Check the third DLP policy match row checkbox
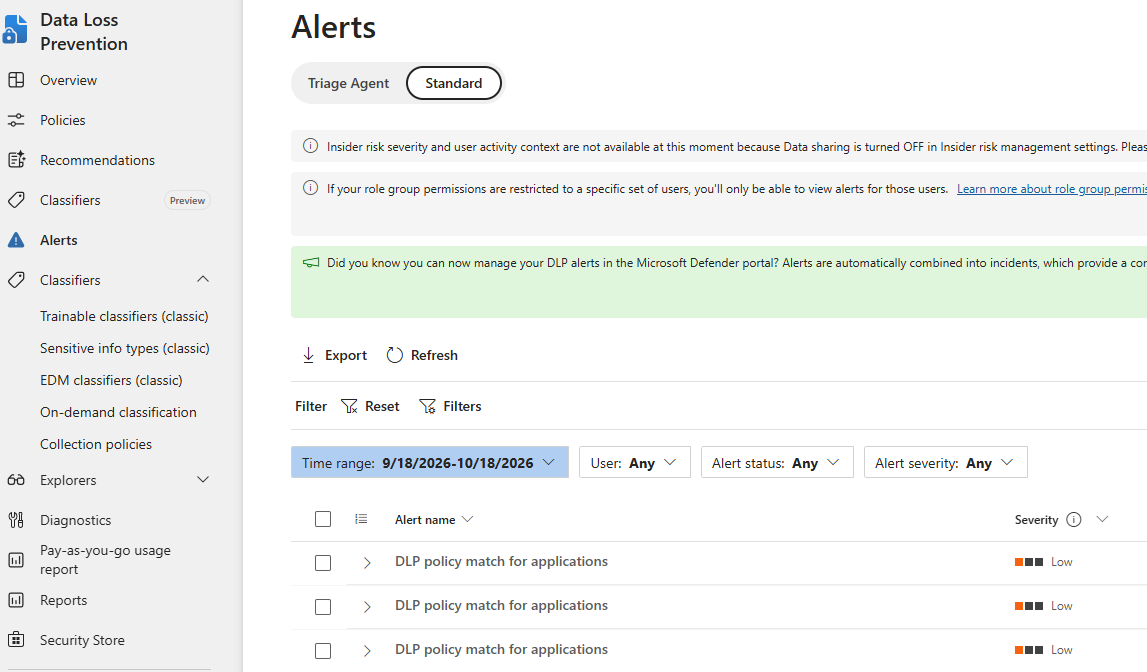1147x672 pixels. point(323,651)
